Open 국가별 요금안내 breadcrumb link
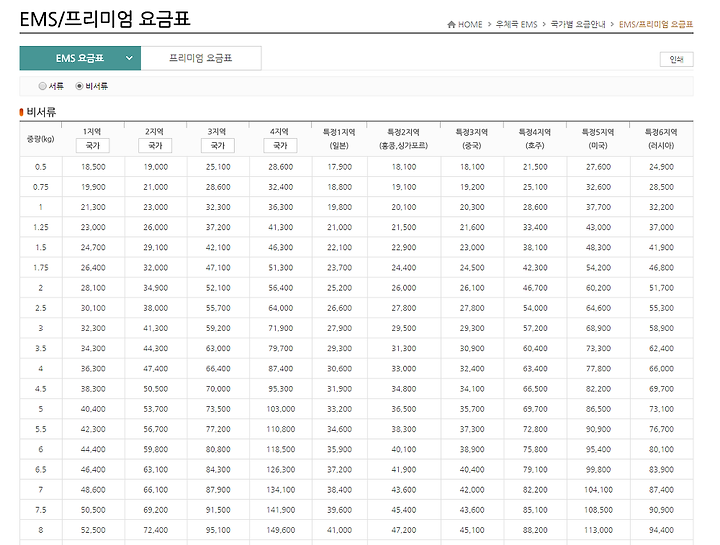This screenshot has height=545, width=720. tap(578, 24)
